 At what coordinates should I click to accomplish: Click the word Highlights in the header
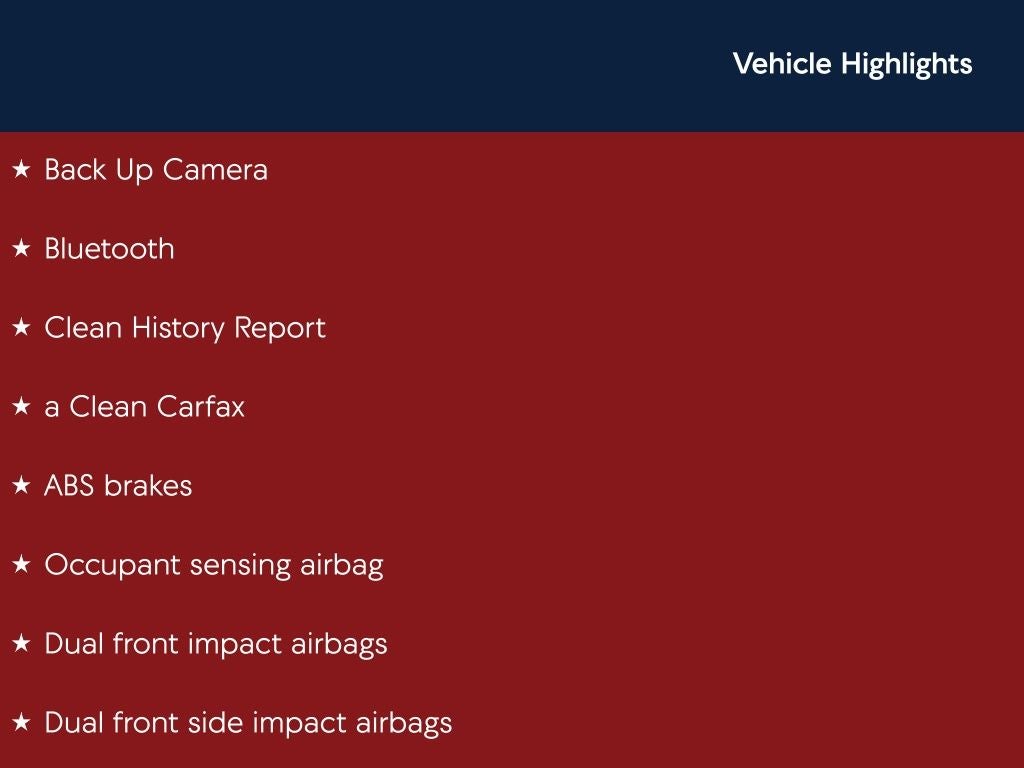[x=906, y=64]
